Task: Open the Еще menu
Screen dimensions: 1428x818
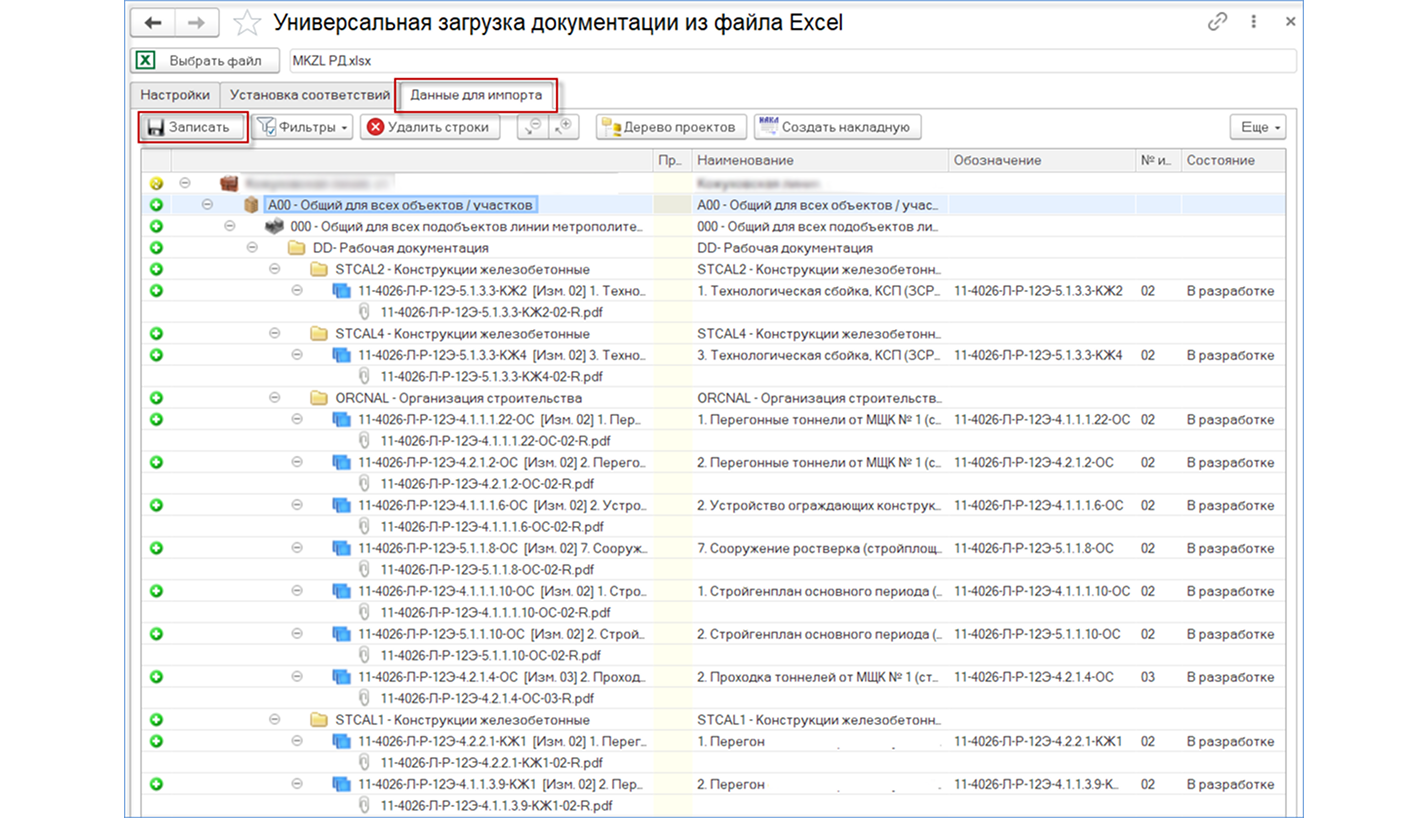Action: coord(1260,127)
